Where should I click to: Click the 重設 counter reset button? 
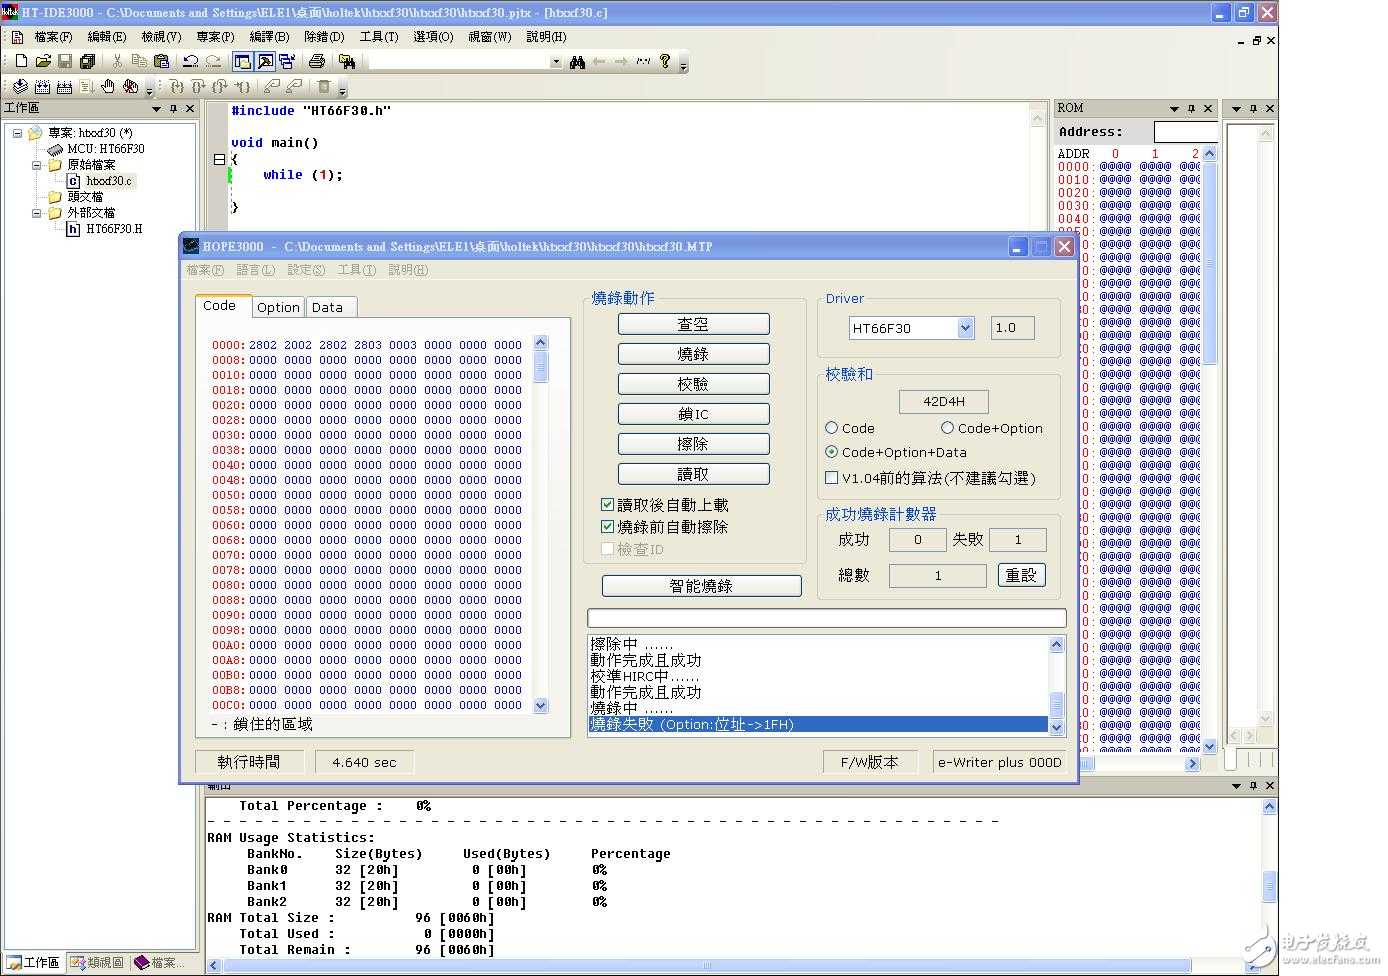click(1021, 575)
